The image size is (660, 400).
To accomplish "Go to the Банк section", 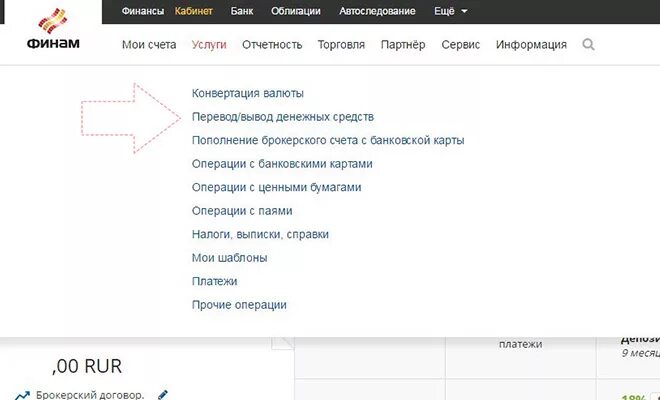I will [242, 11].
